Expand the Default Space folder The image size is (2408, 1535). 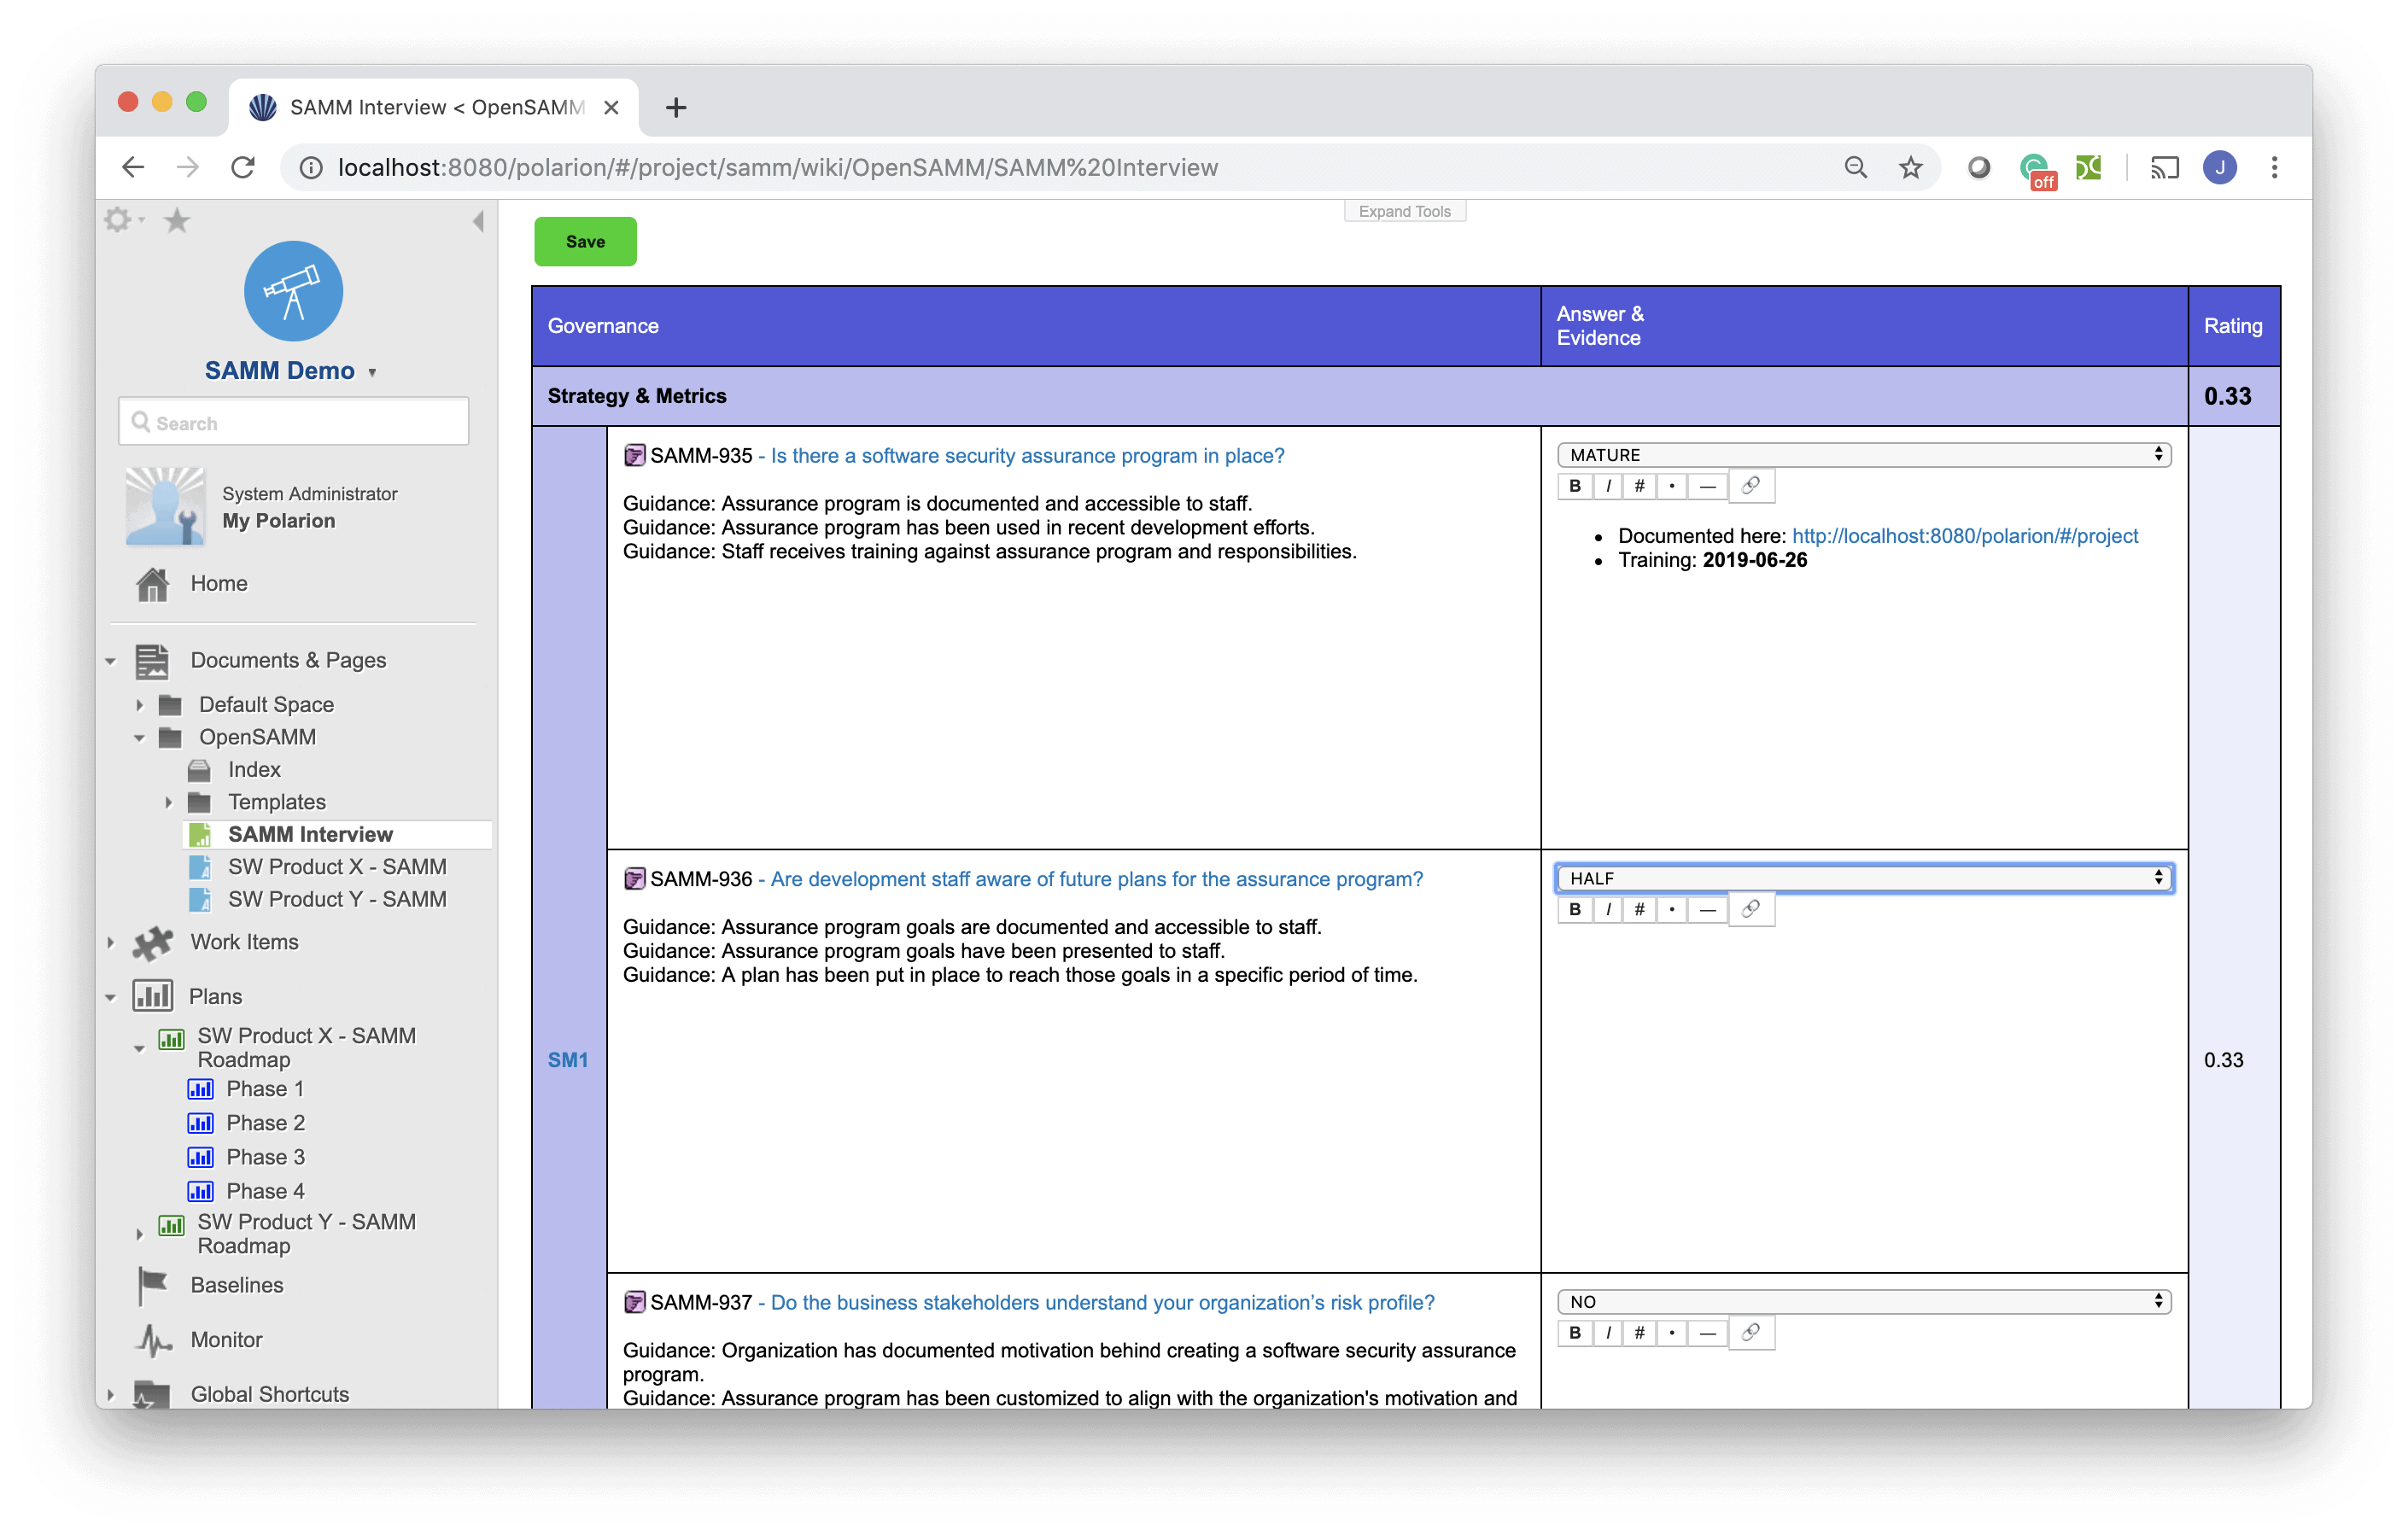(140, 705)
